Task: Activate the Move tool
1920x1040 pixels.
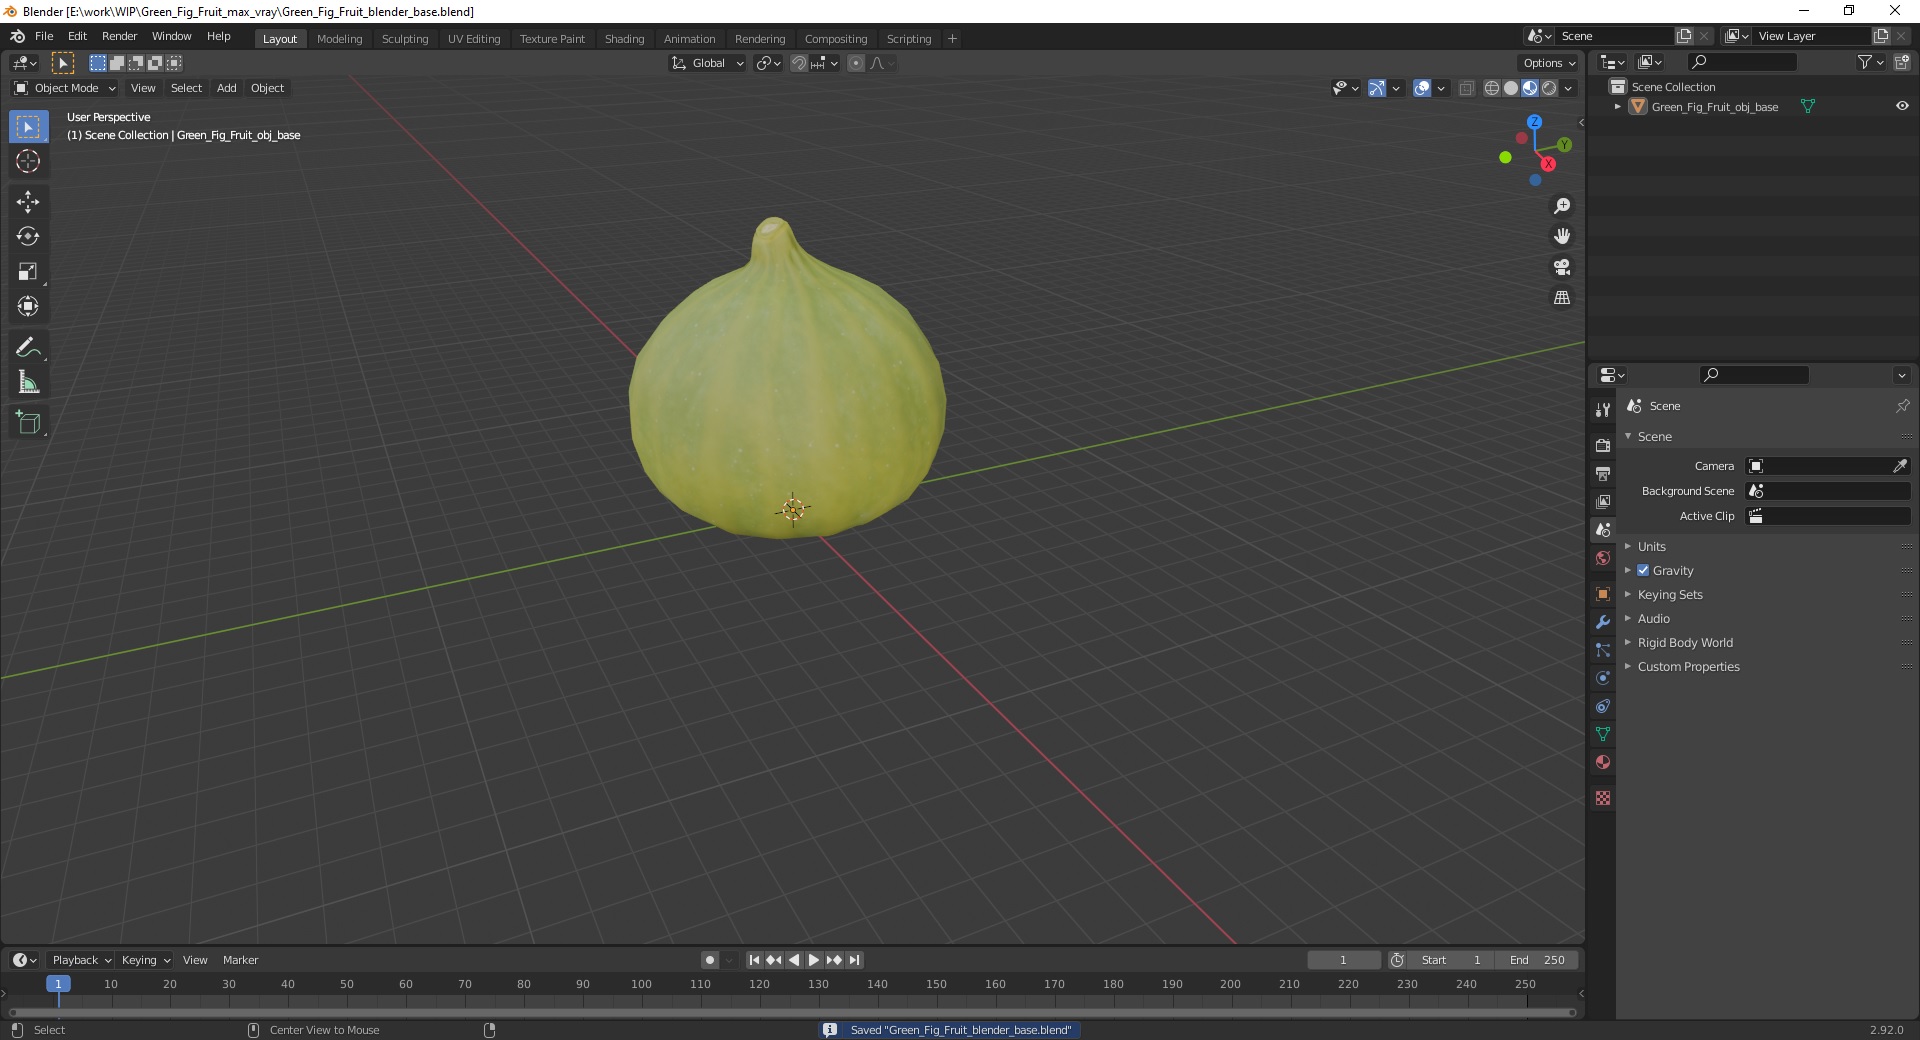Action: pos(28,202)
